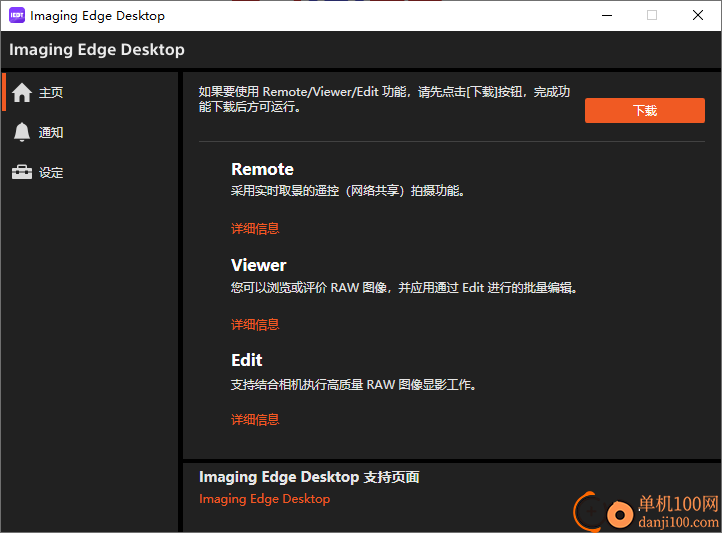Open 详细信息 link under Viewer
Screen dimensions: 722x533
click(x=255, y=324)
